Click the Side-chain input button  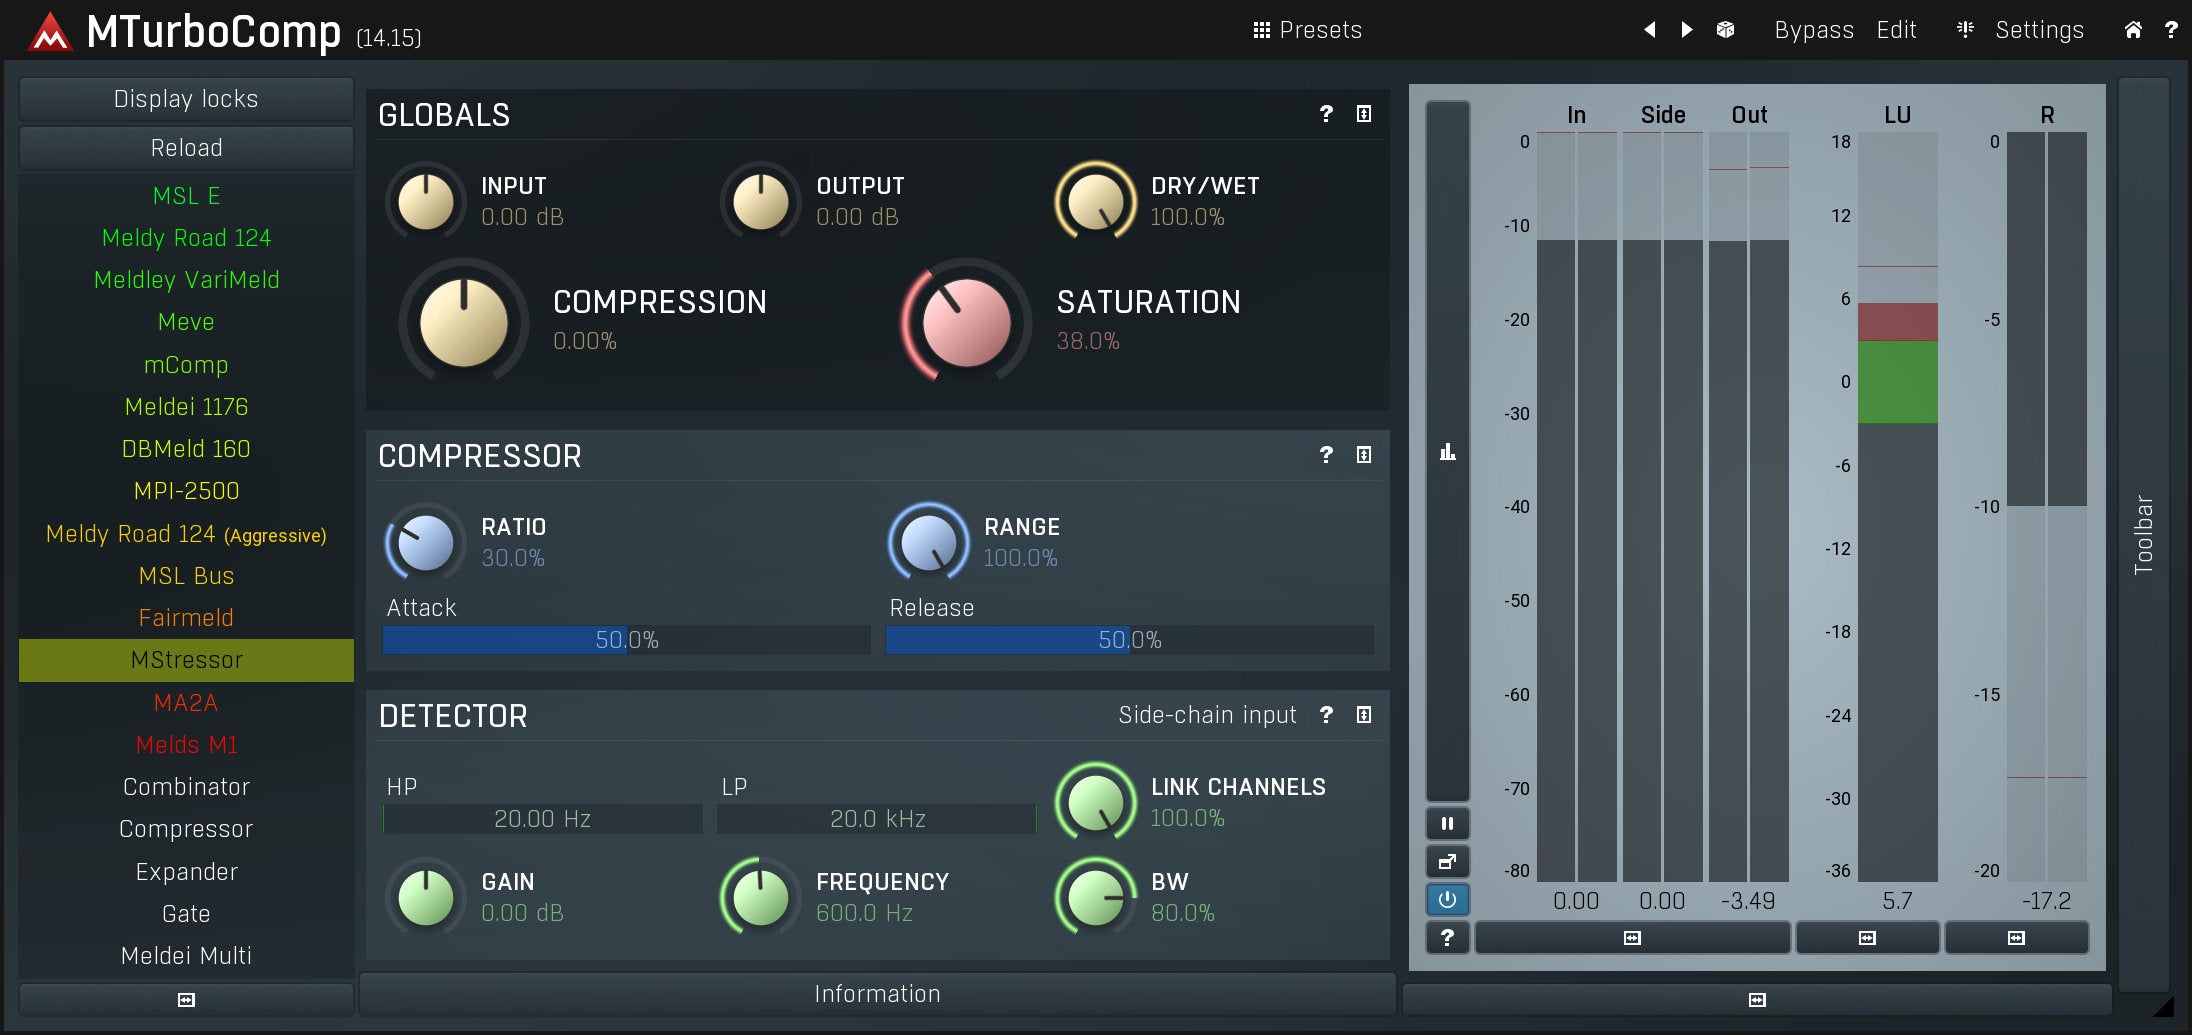tap(1206, 715)
